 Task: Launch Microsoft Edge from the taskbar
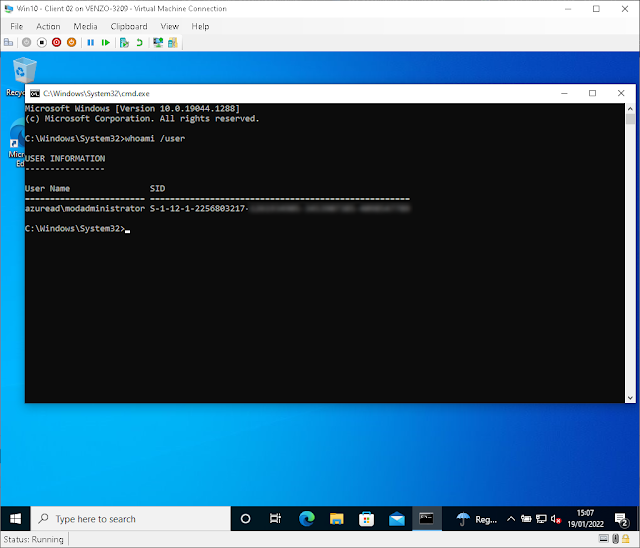307,519
